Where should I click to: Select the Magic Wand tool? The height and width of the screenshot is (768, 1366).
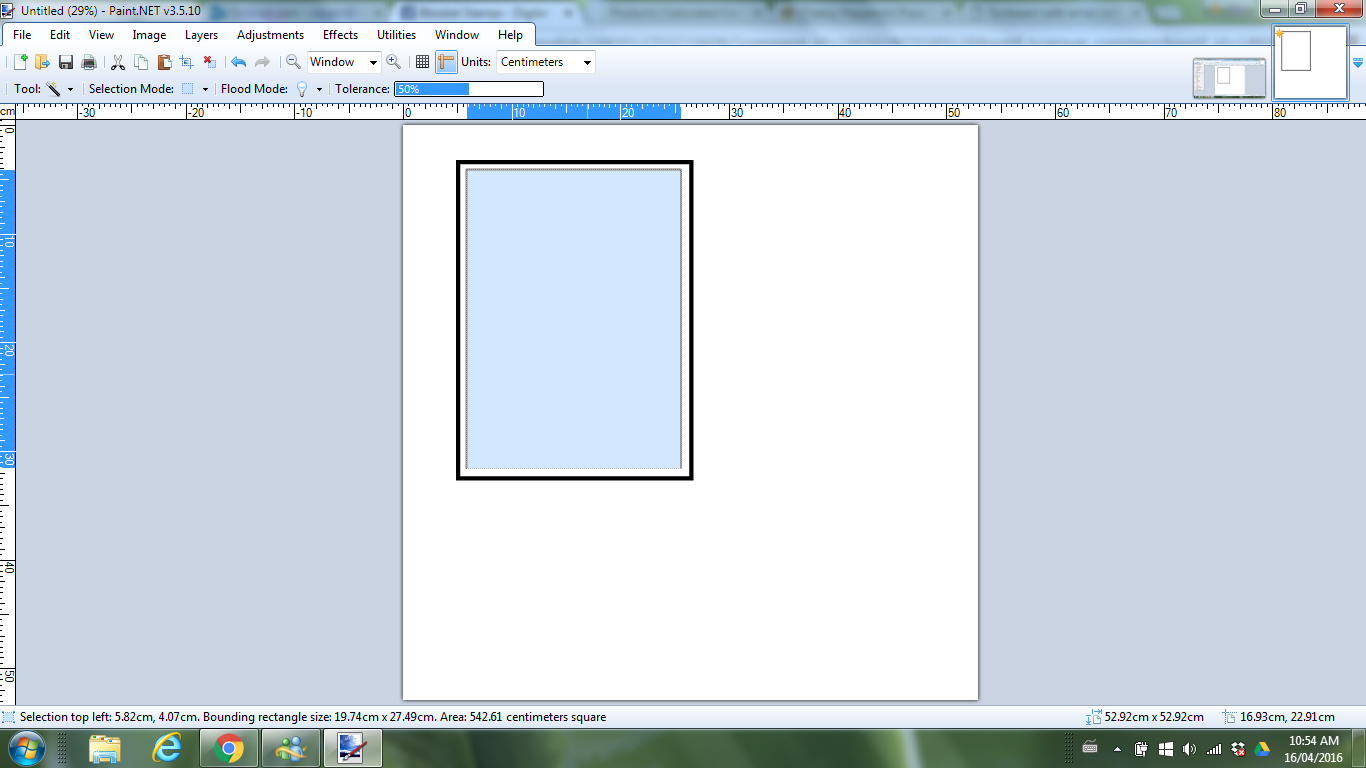tap(52, 88)
